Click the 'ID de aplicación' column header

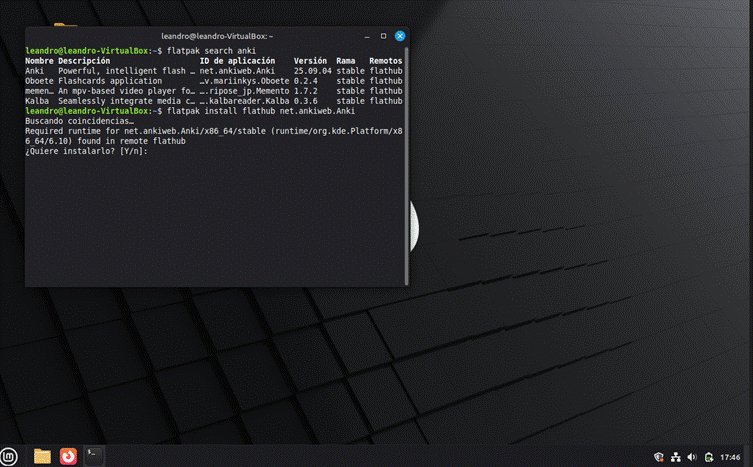click(x=237, y=61)
